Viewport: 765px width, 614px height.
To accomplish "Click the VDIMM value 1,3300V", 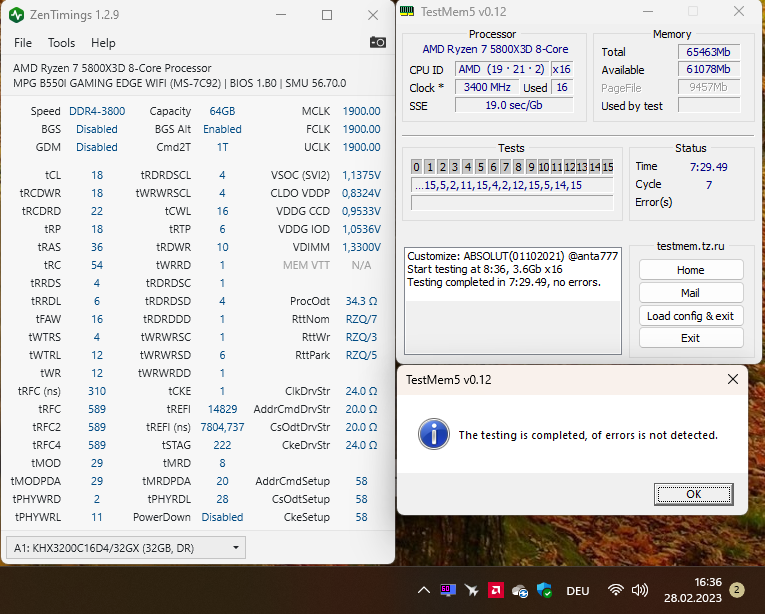I will coord(361,247).
